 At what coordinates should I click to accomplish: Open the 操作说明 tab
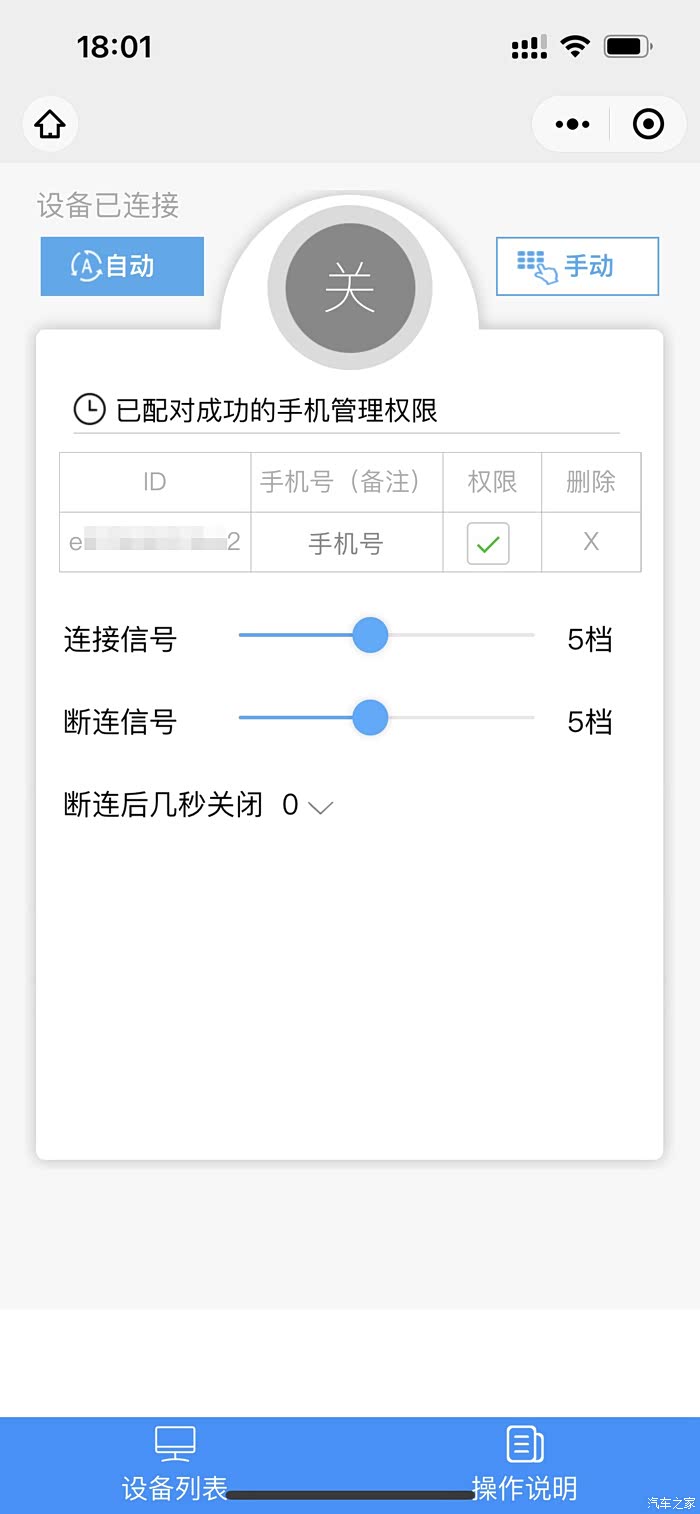(x=525, y=1487)
